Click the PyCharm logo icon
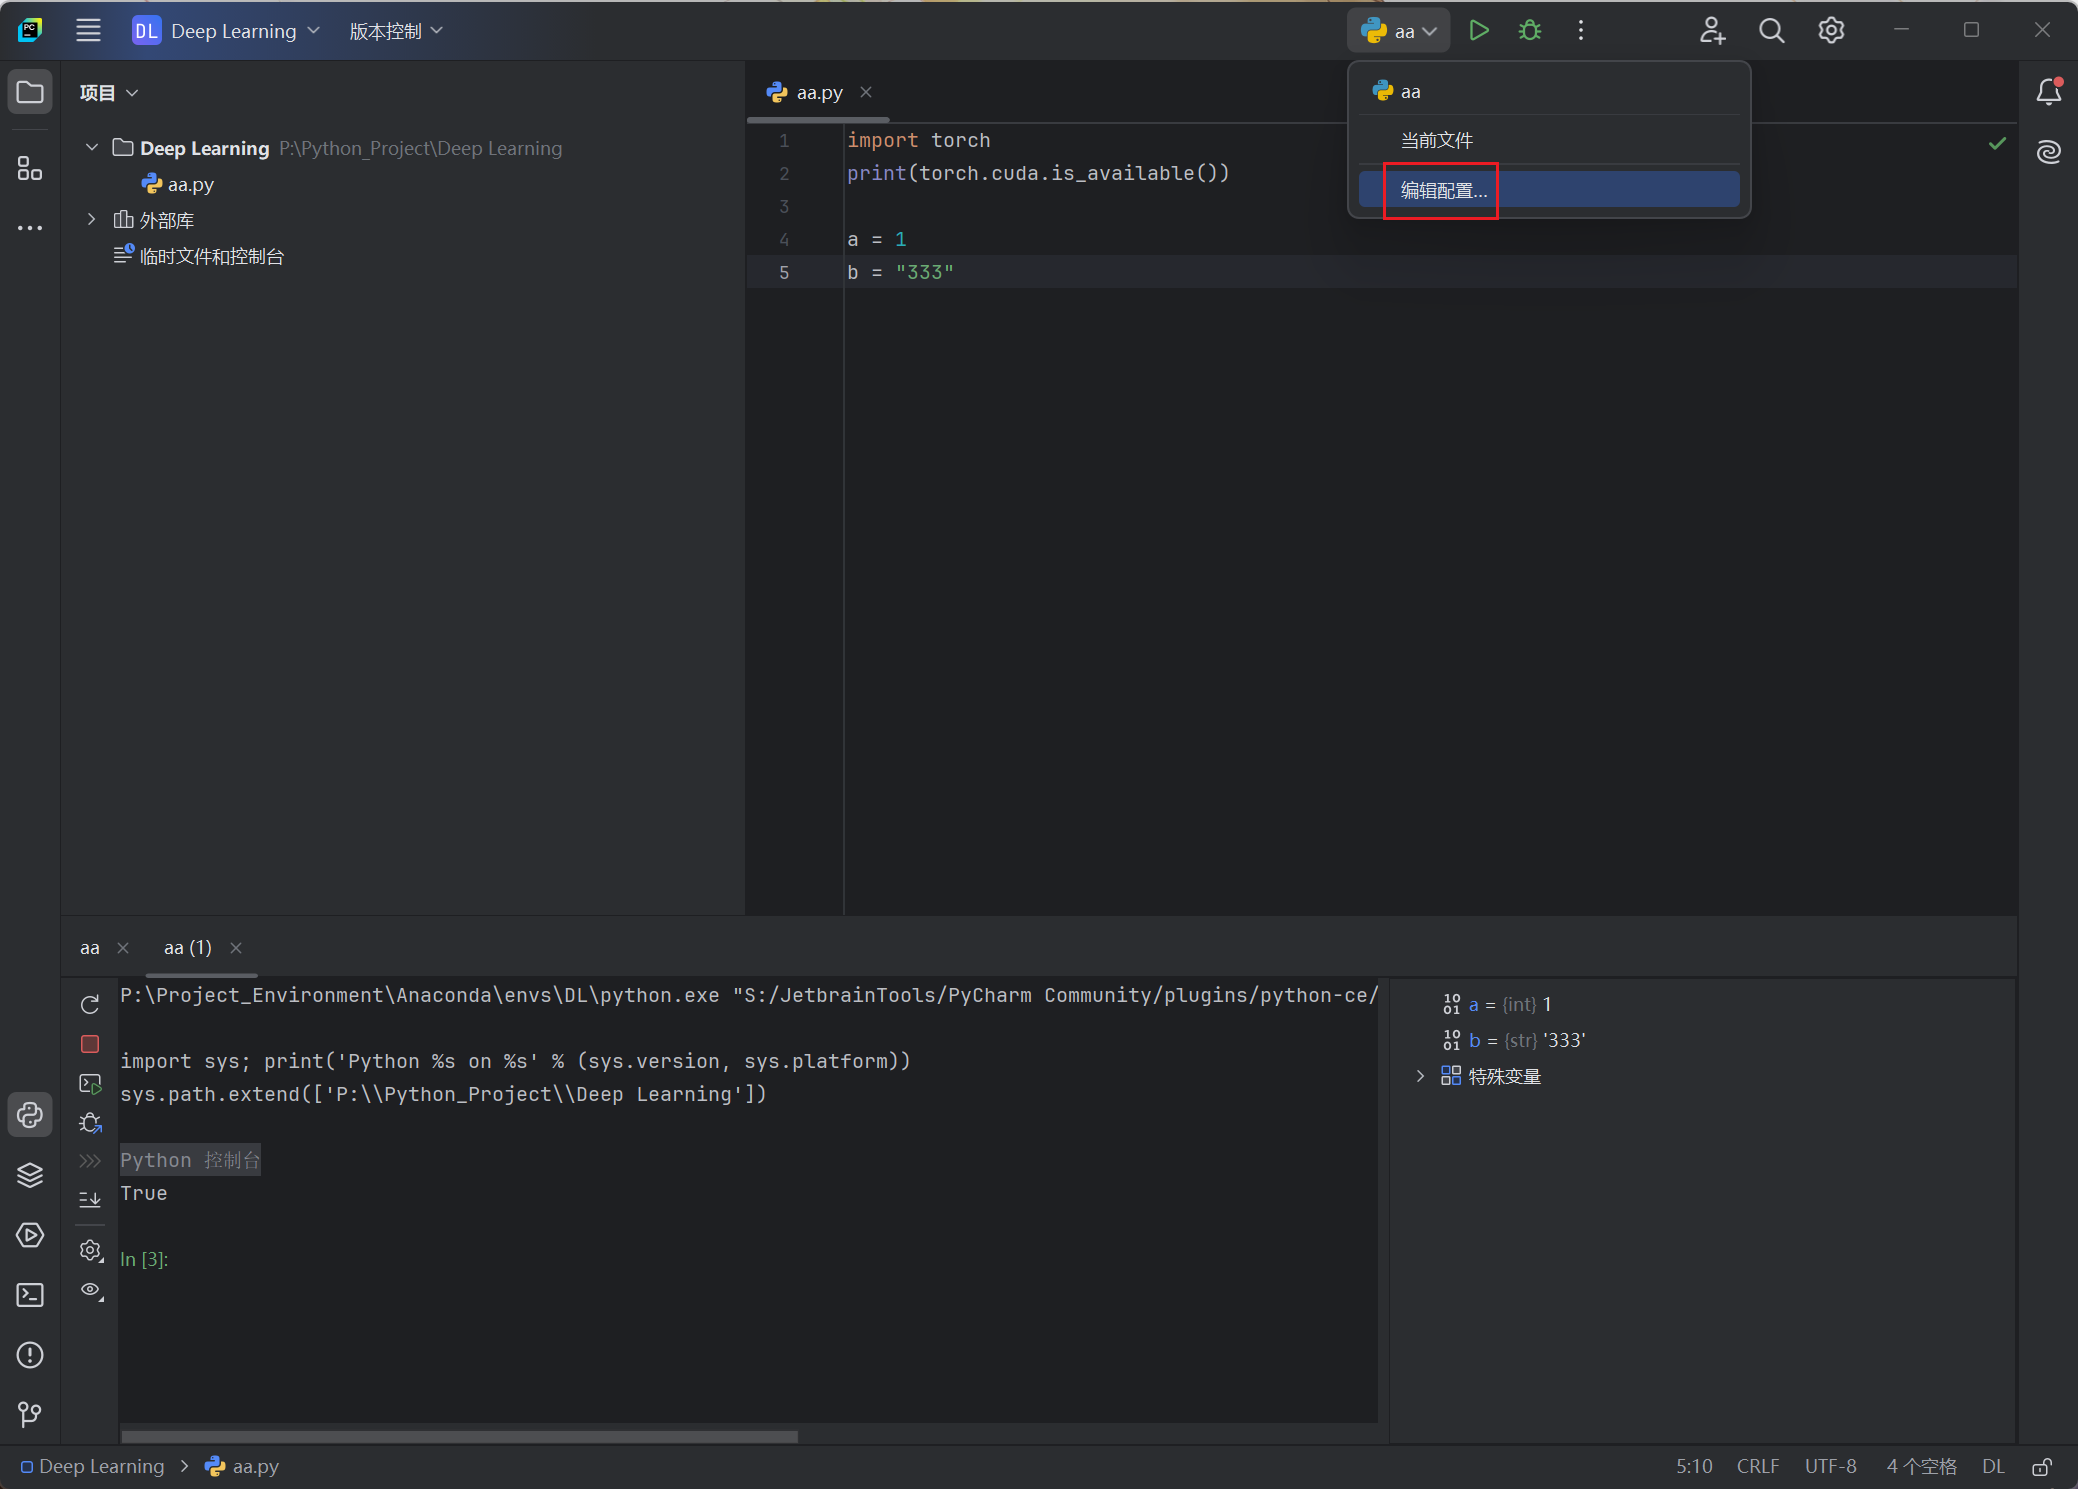The height and width of the screenshot is (1489, 2078). tap(30, 30)
